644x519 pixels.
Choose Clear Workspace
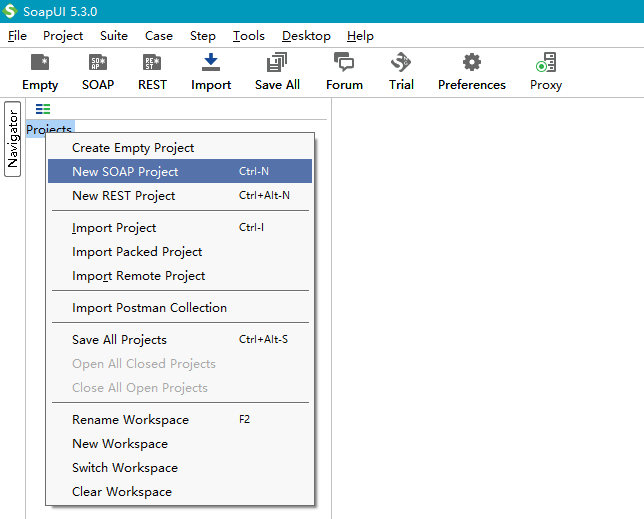pos(180,491)
